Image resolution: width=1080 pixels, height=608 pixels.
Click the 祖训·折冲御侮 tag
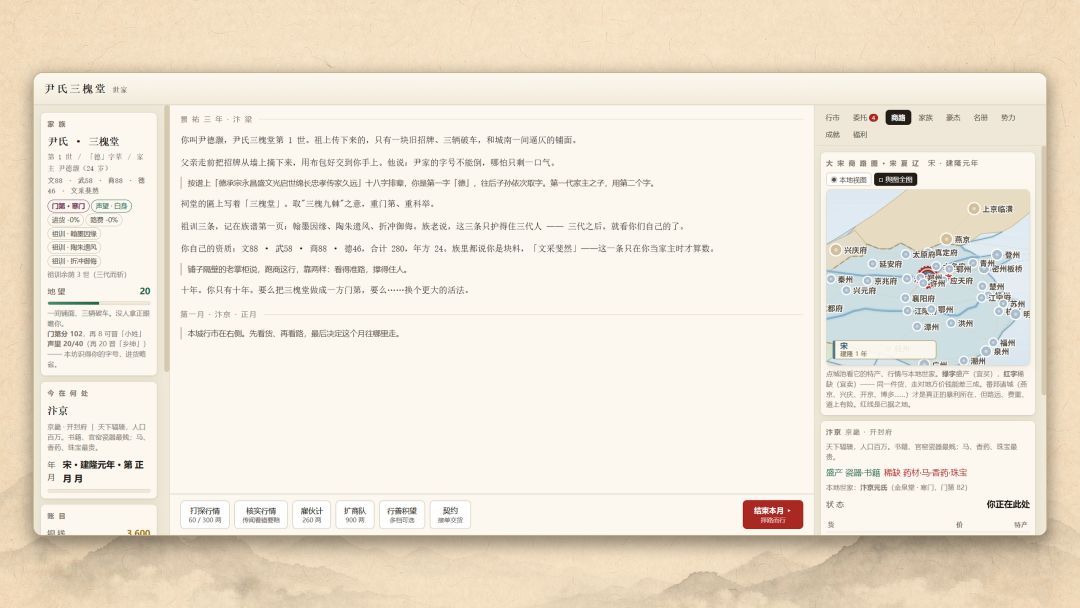[x=74, y=261]
